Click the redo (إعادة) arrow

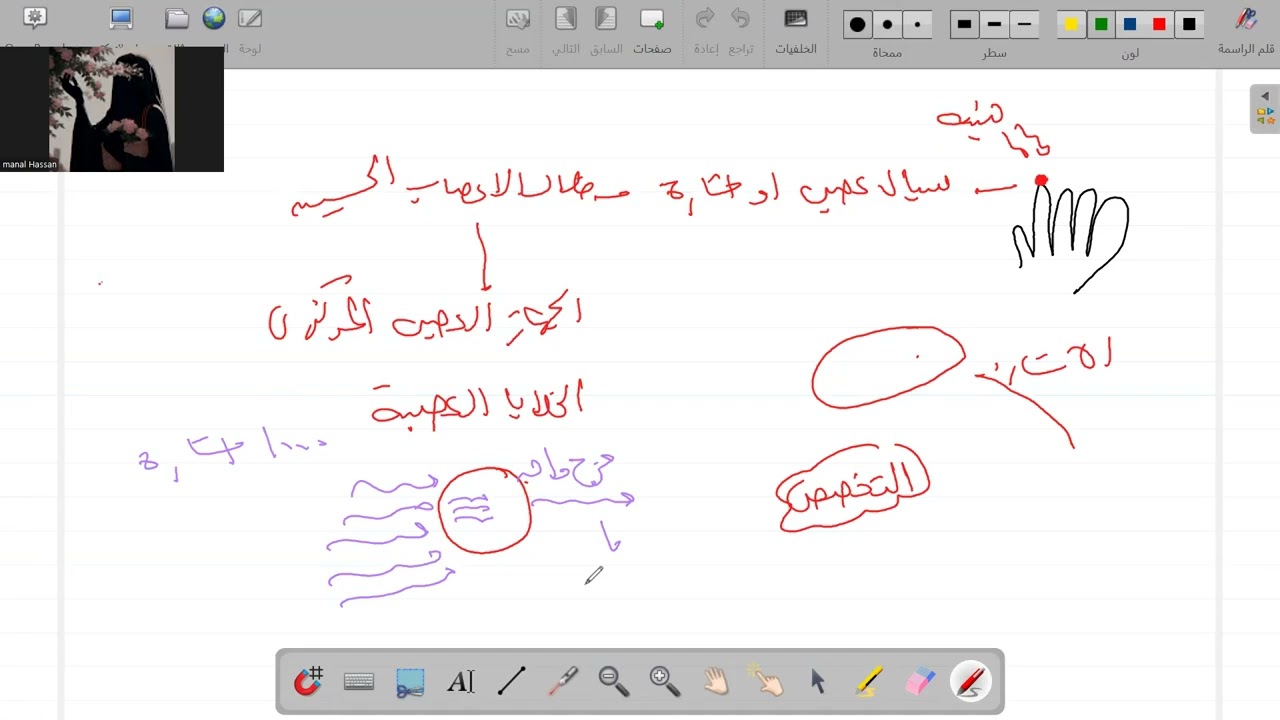[x=705, y=20]
